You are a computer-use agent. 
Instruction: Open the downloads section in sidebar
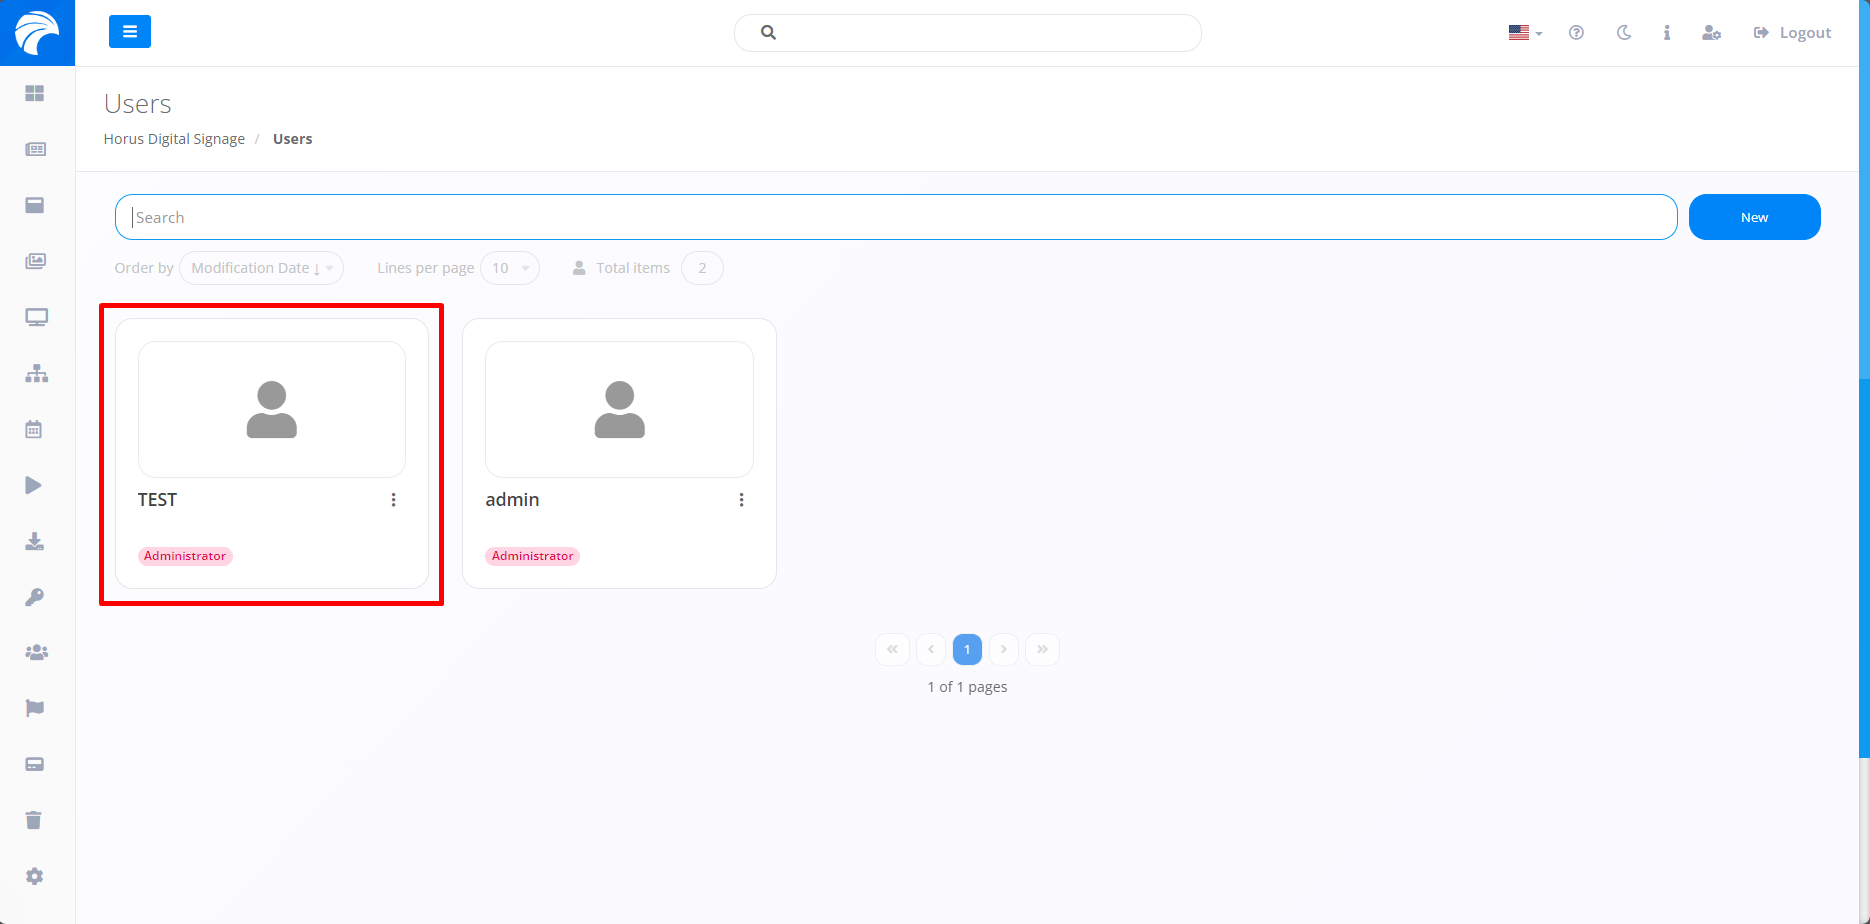pyautogui.click(x=36, y=541)
